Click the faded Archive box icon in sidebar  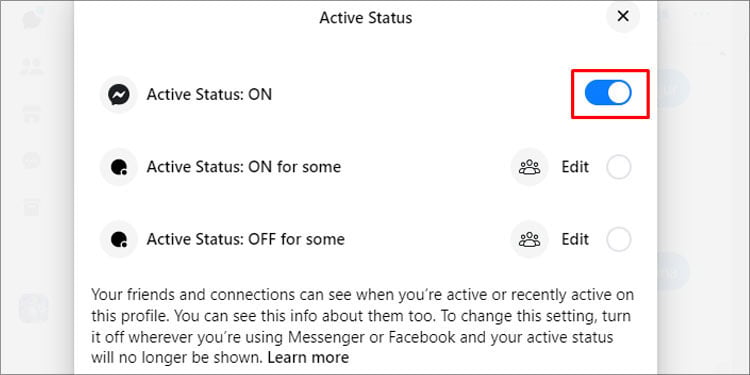coord(33,207)
